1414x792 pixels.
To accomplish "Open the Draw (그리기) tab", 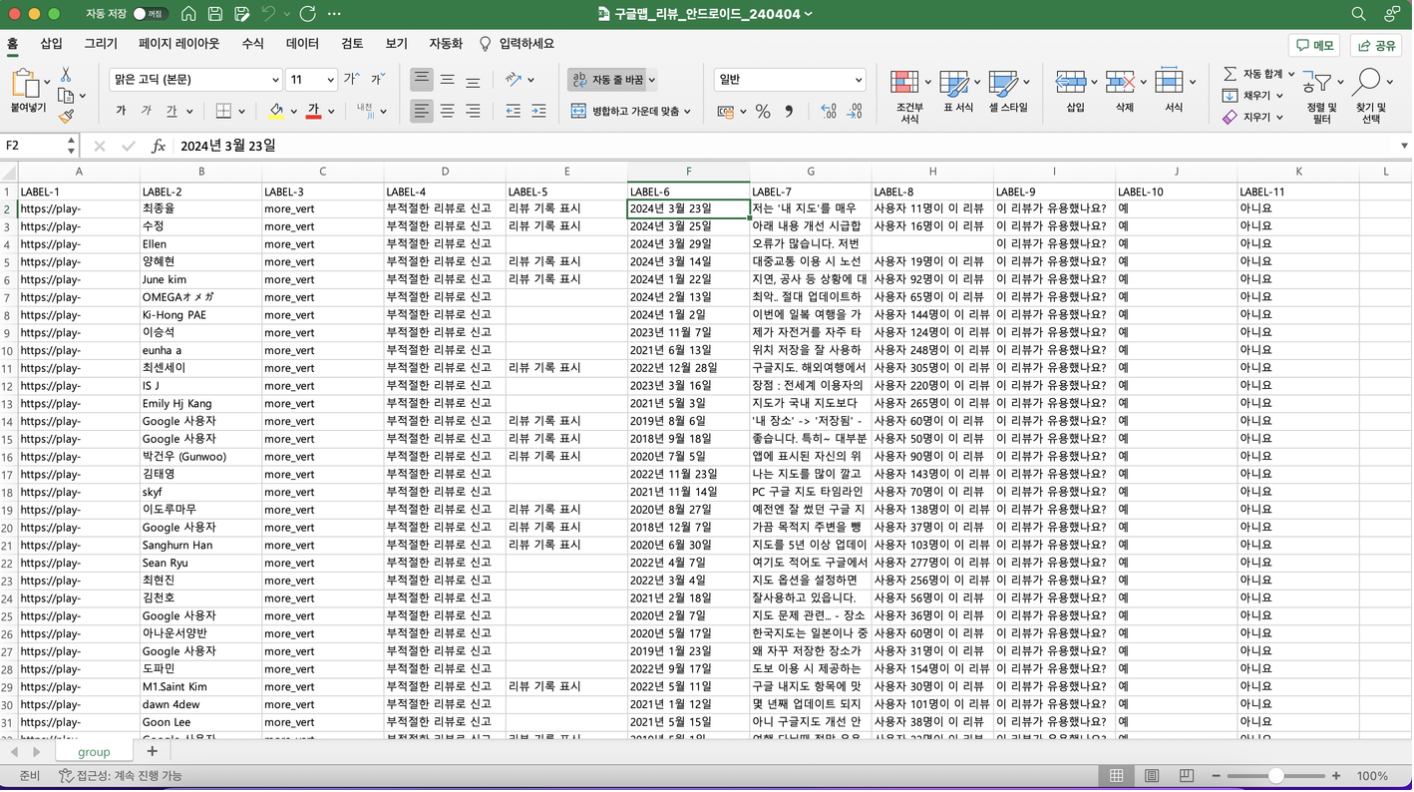I will [101, 44].
